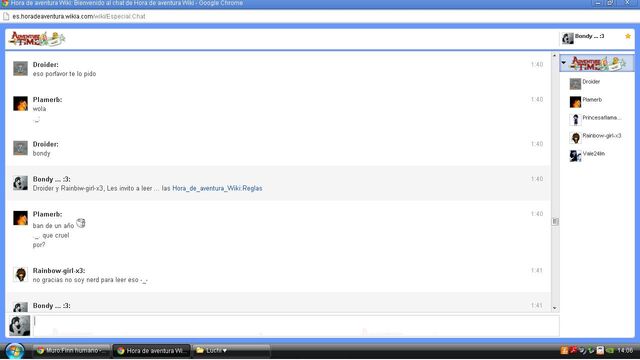
Task: Click Plamerb's avatar beside 'wola' message
Action: [20, 104]
